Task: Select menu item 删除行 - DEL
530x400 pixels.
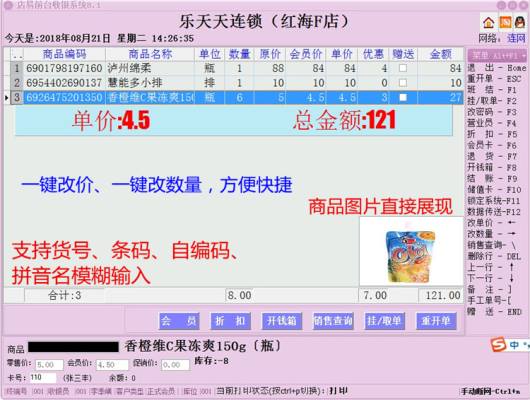Action: click(494, 256)
